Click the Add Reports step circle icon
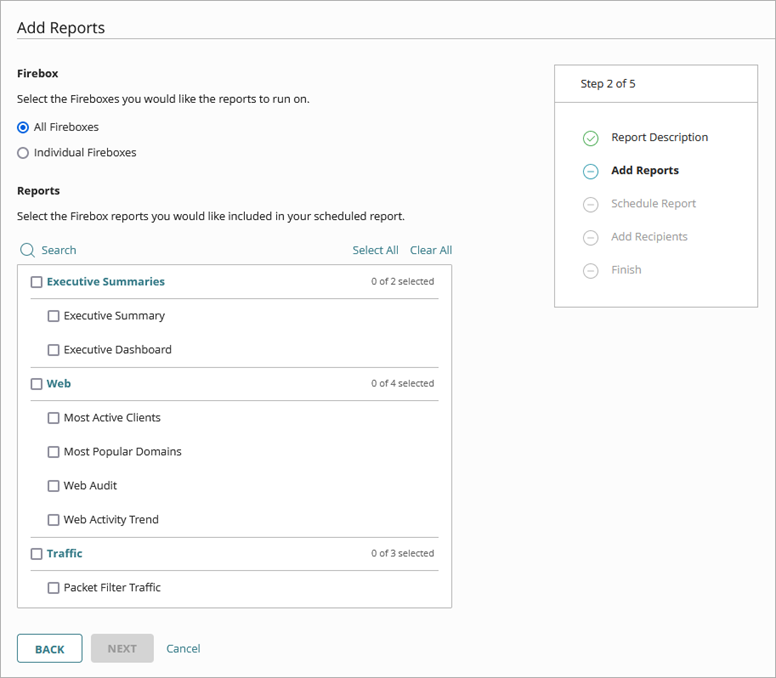776x678 pixels. 590,171
